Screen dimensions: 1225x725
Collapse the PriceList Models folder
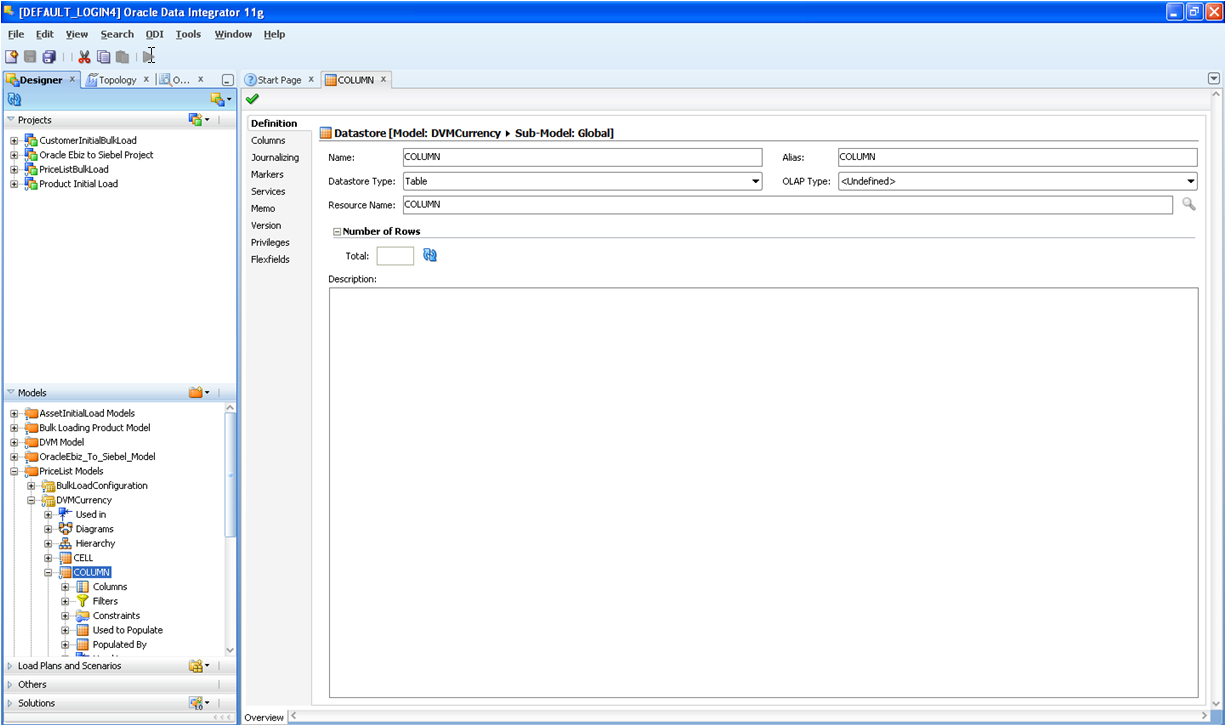(x=14, y=471)
